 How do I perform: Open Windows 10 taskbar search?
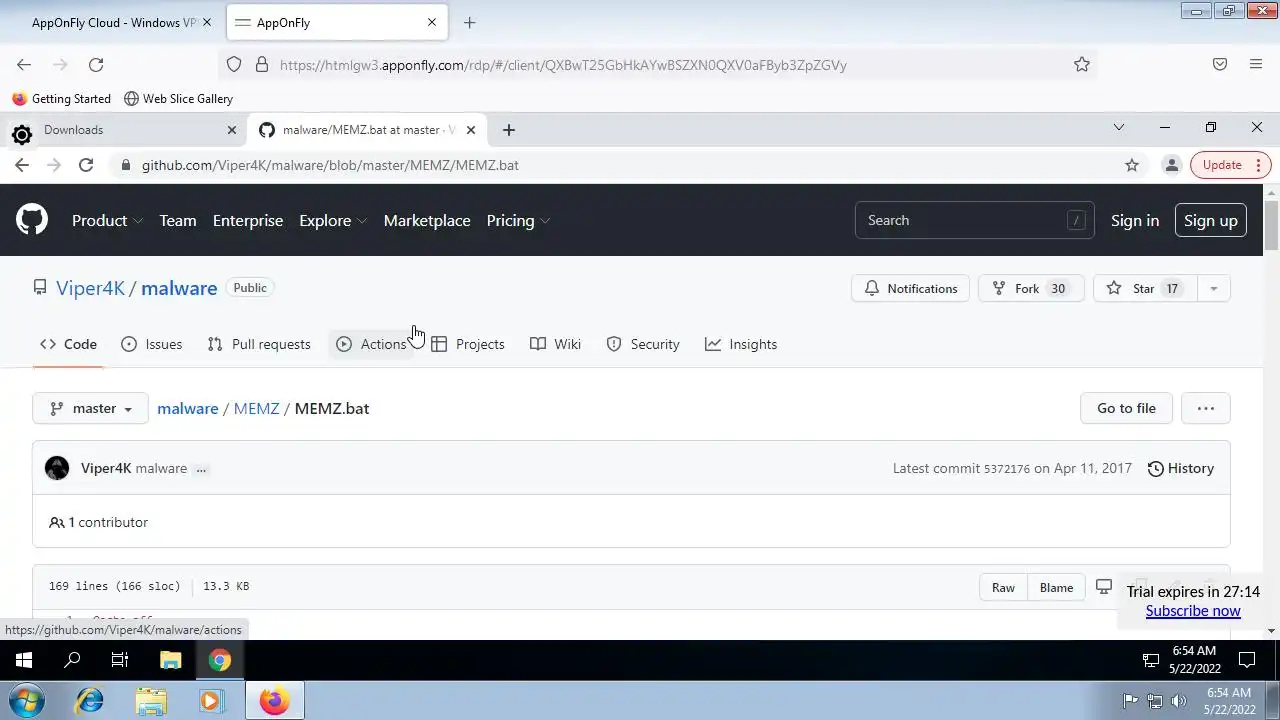point(72,660)
